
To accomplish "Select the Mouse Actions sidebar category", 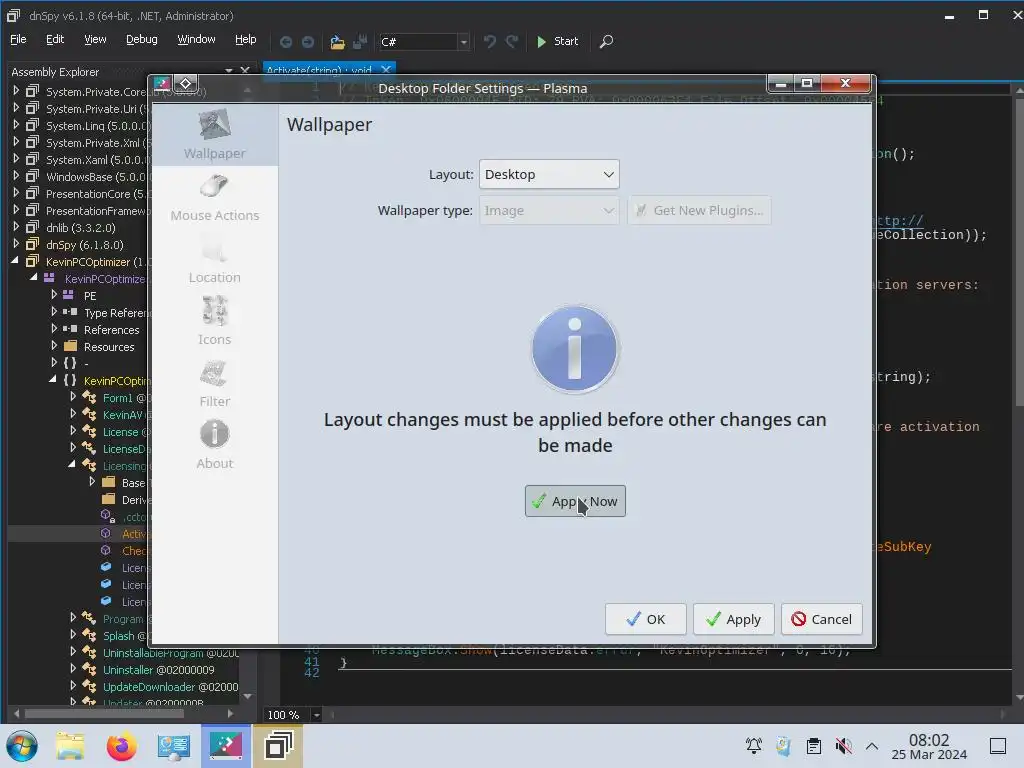I will pyautogui.click(x=215, y=199).
